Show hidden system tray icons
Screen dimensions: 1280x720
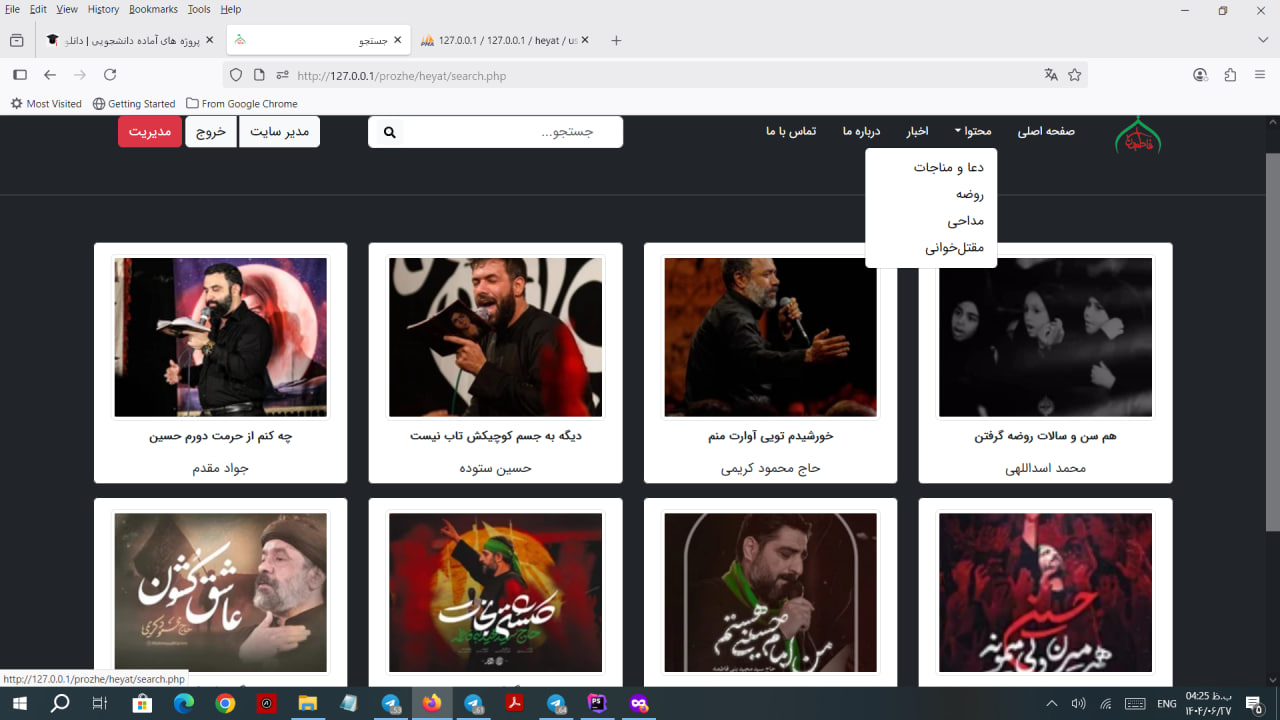point(1051,704)
